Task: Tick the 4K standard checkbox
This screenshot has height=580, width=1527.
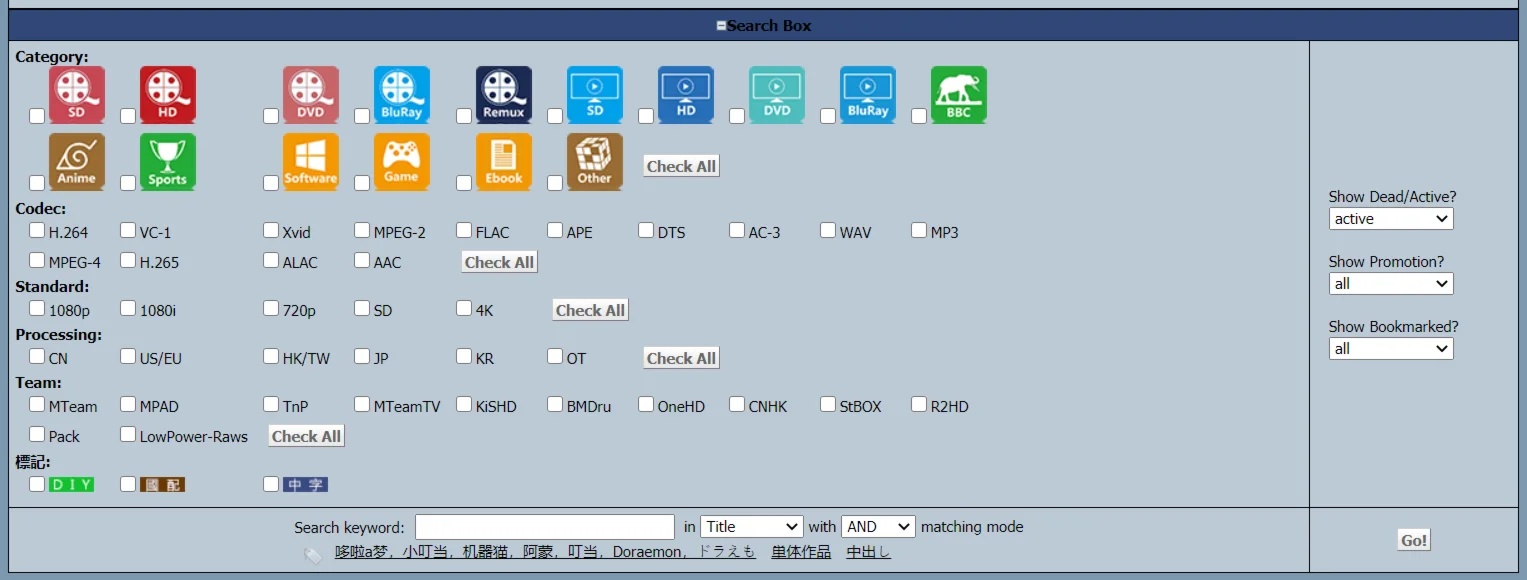Action: coord(464,309)
